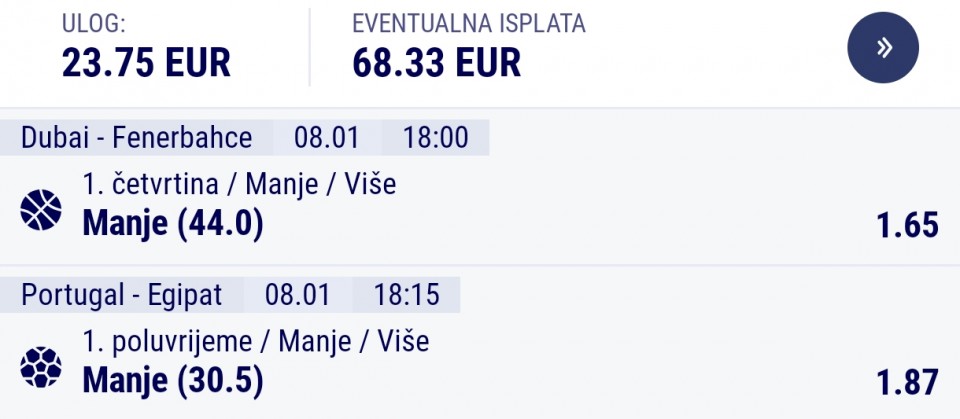
Task: Click the 08.01 date for Dubai match
Action: click(326, 137)
